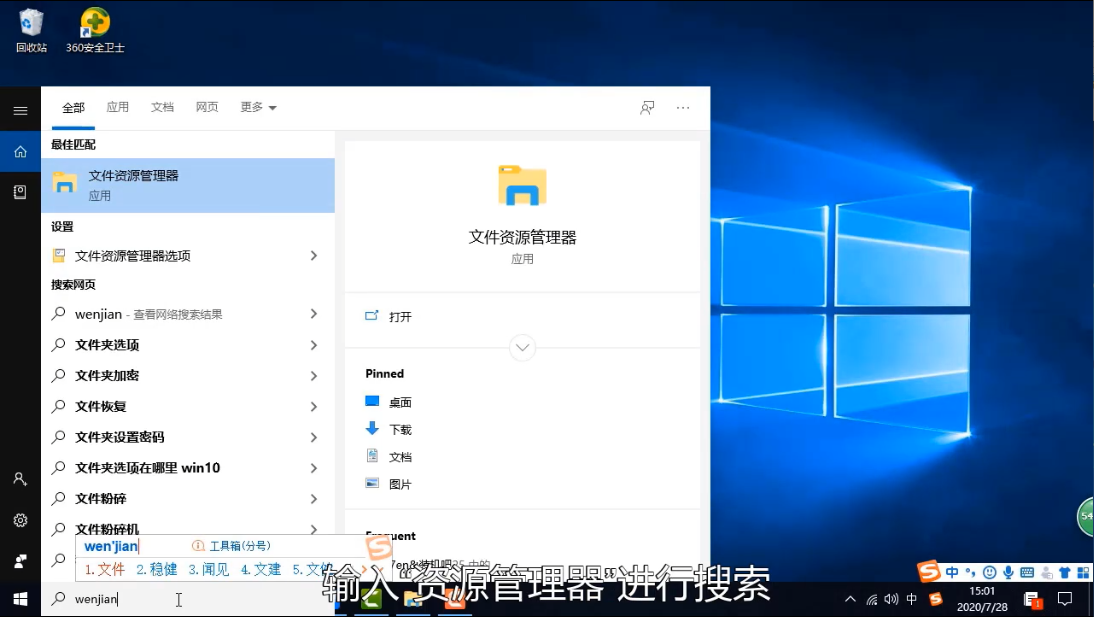
Task: Toggle Sogou punctuation mode on toolbar
Action: (x=970, y=573)
